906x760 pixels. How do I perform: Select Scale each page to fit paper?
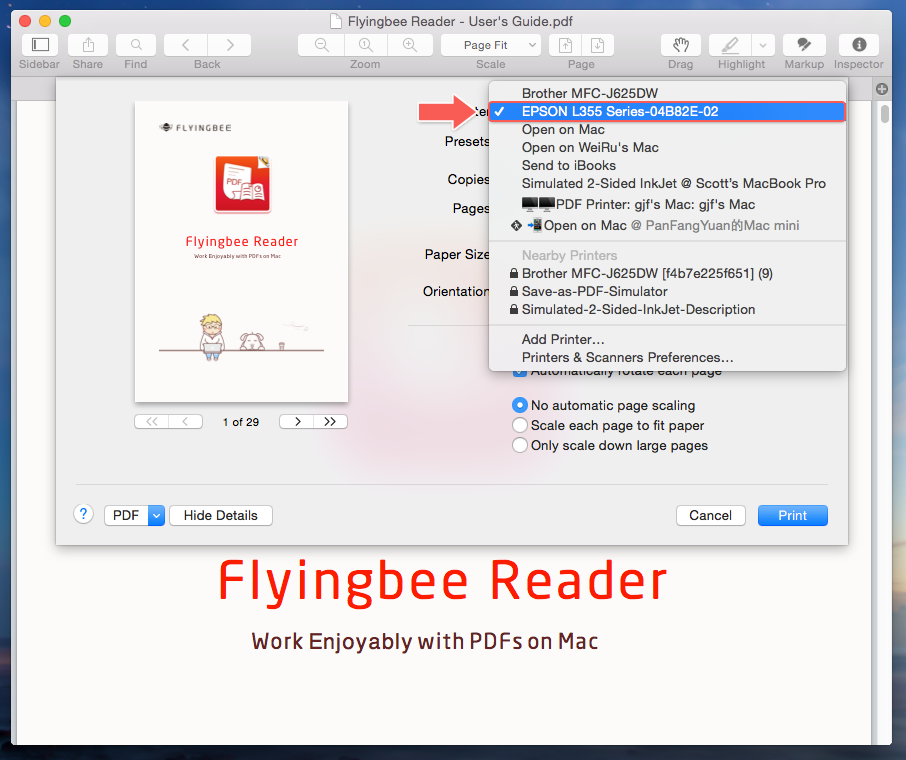520,425
